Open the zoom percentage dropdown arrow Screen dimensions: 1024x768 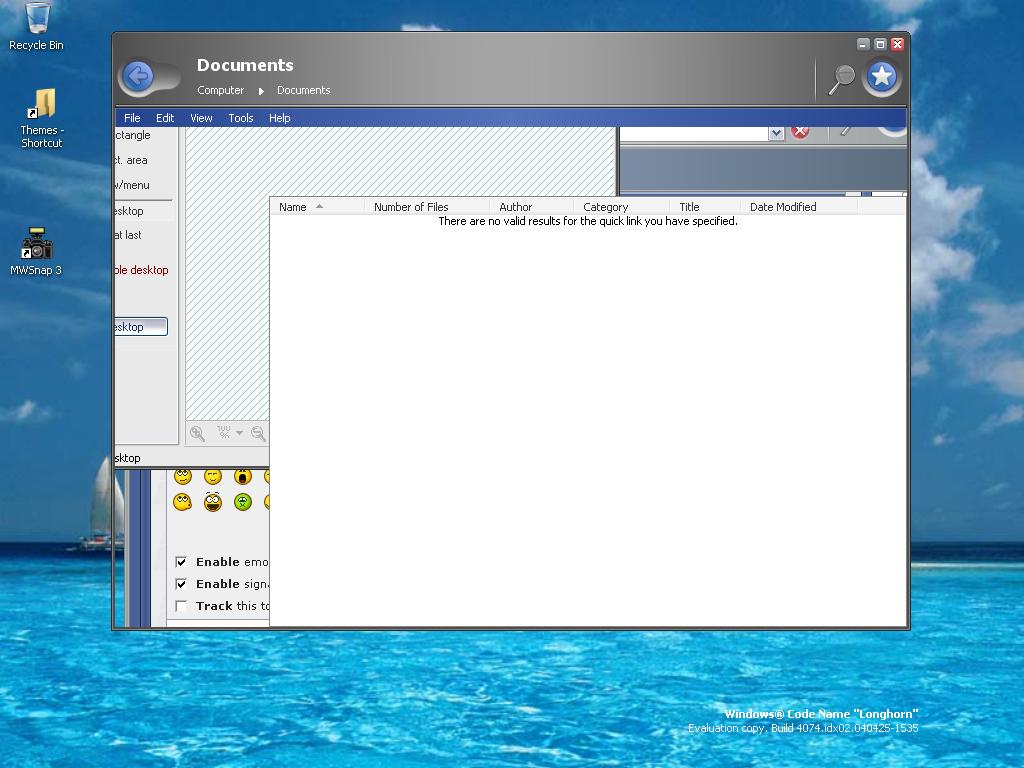point(239,432)
